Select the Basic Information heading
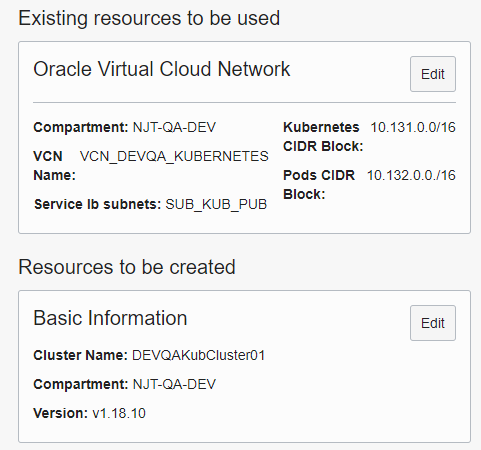This screenshot has height=450, width=481. [x=110, y=318]
